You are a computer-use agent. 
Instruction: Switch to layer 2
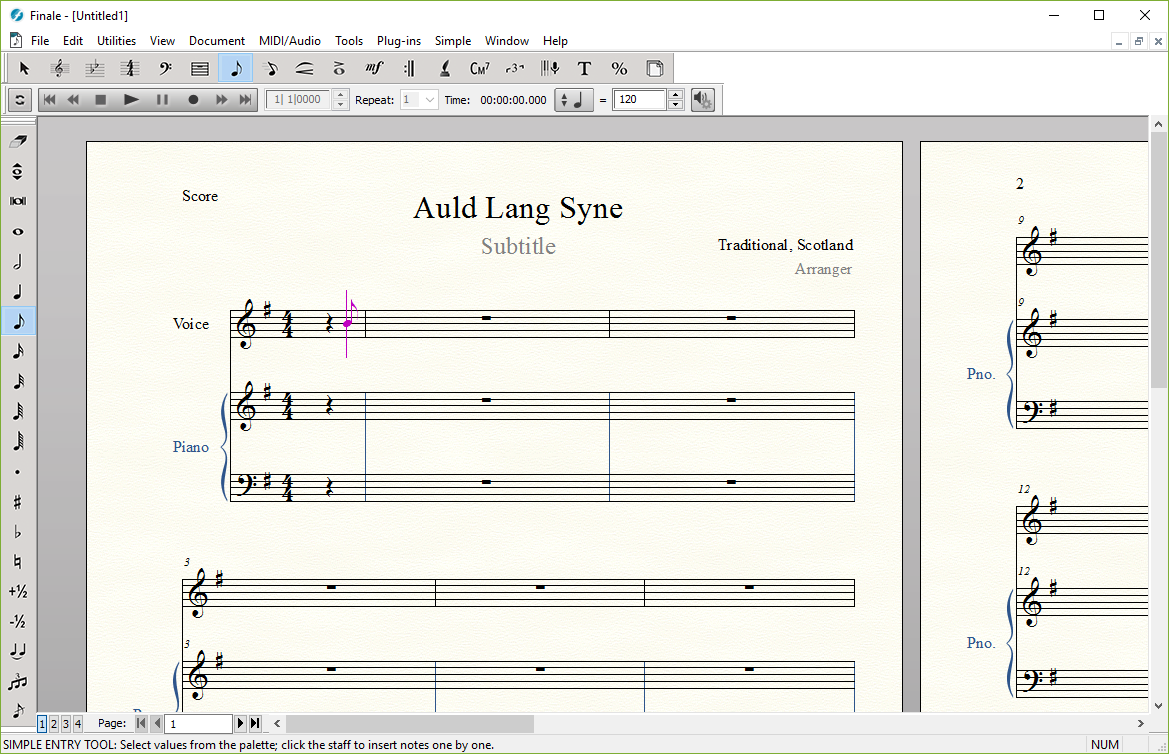[54, 723]
